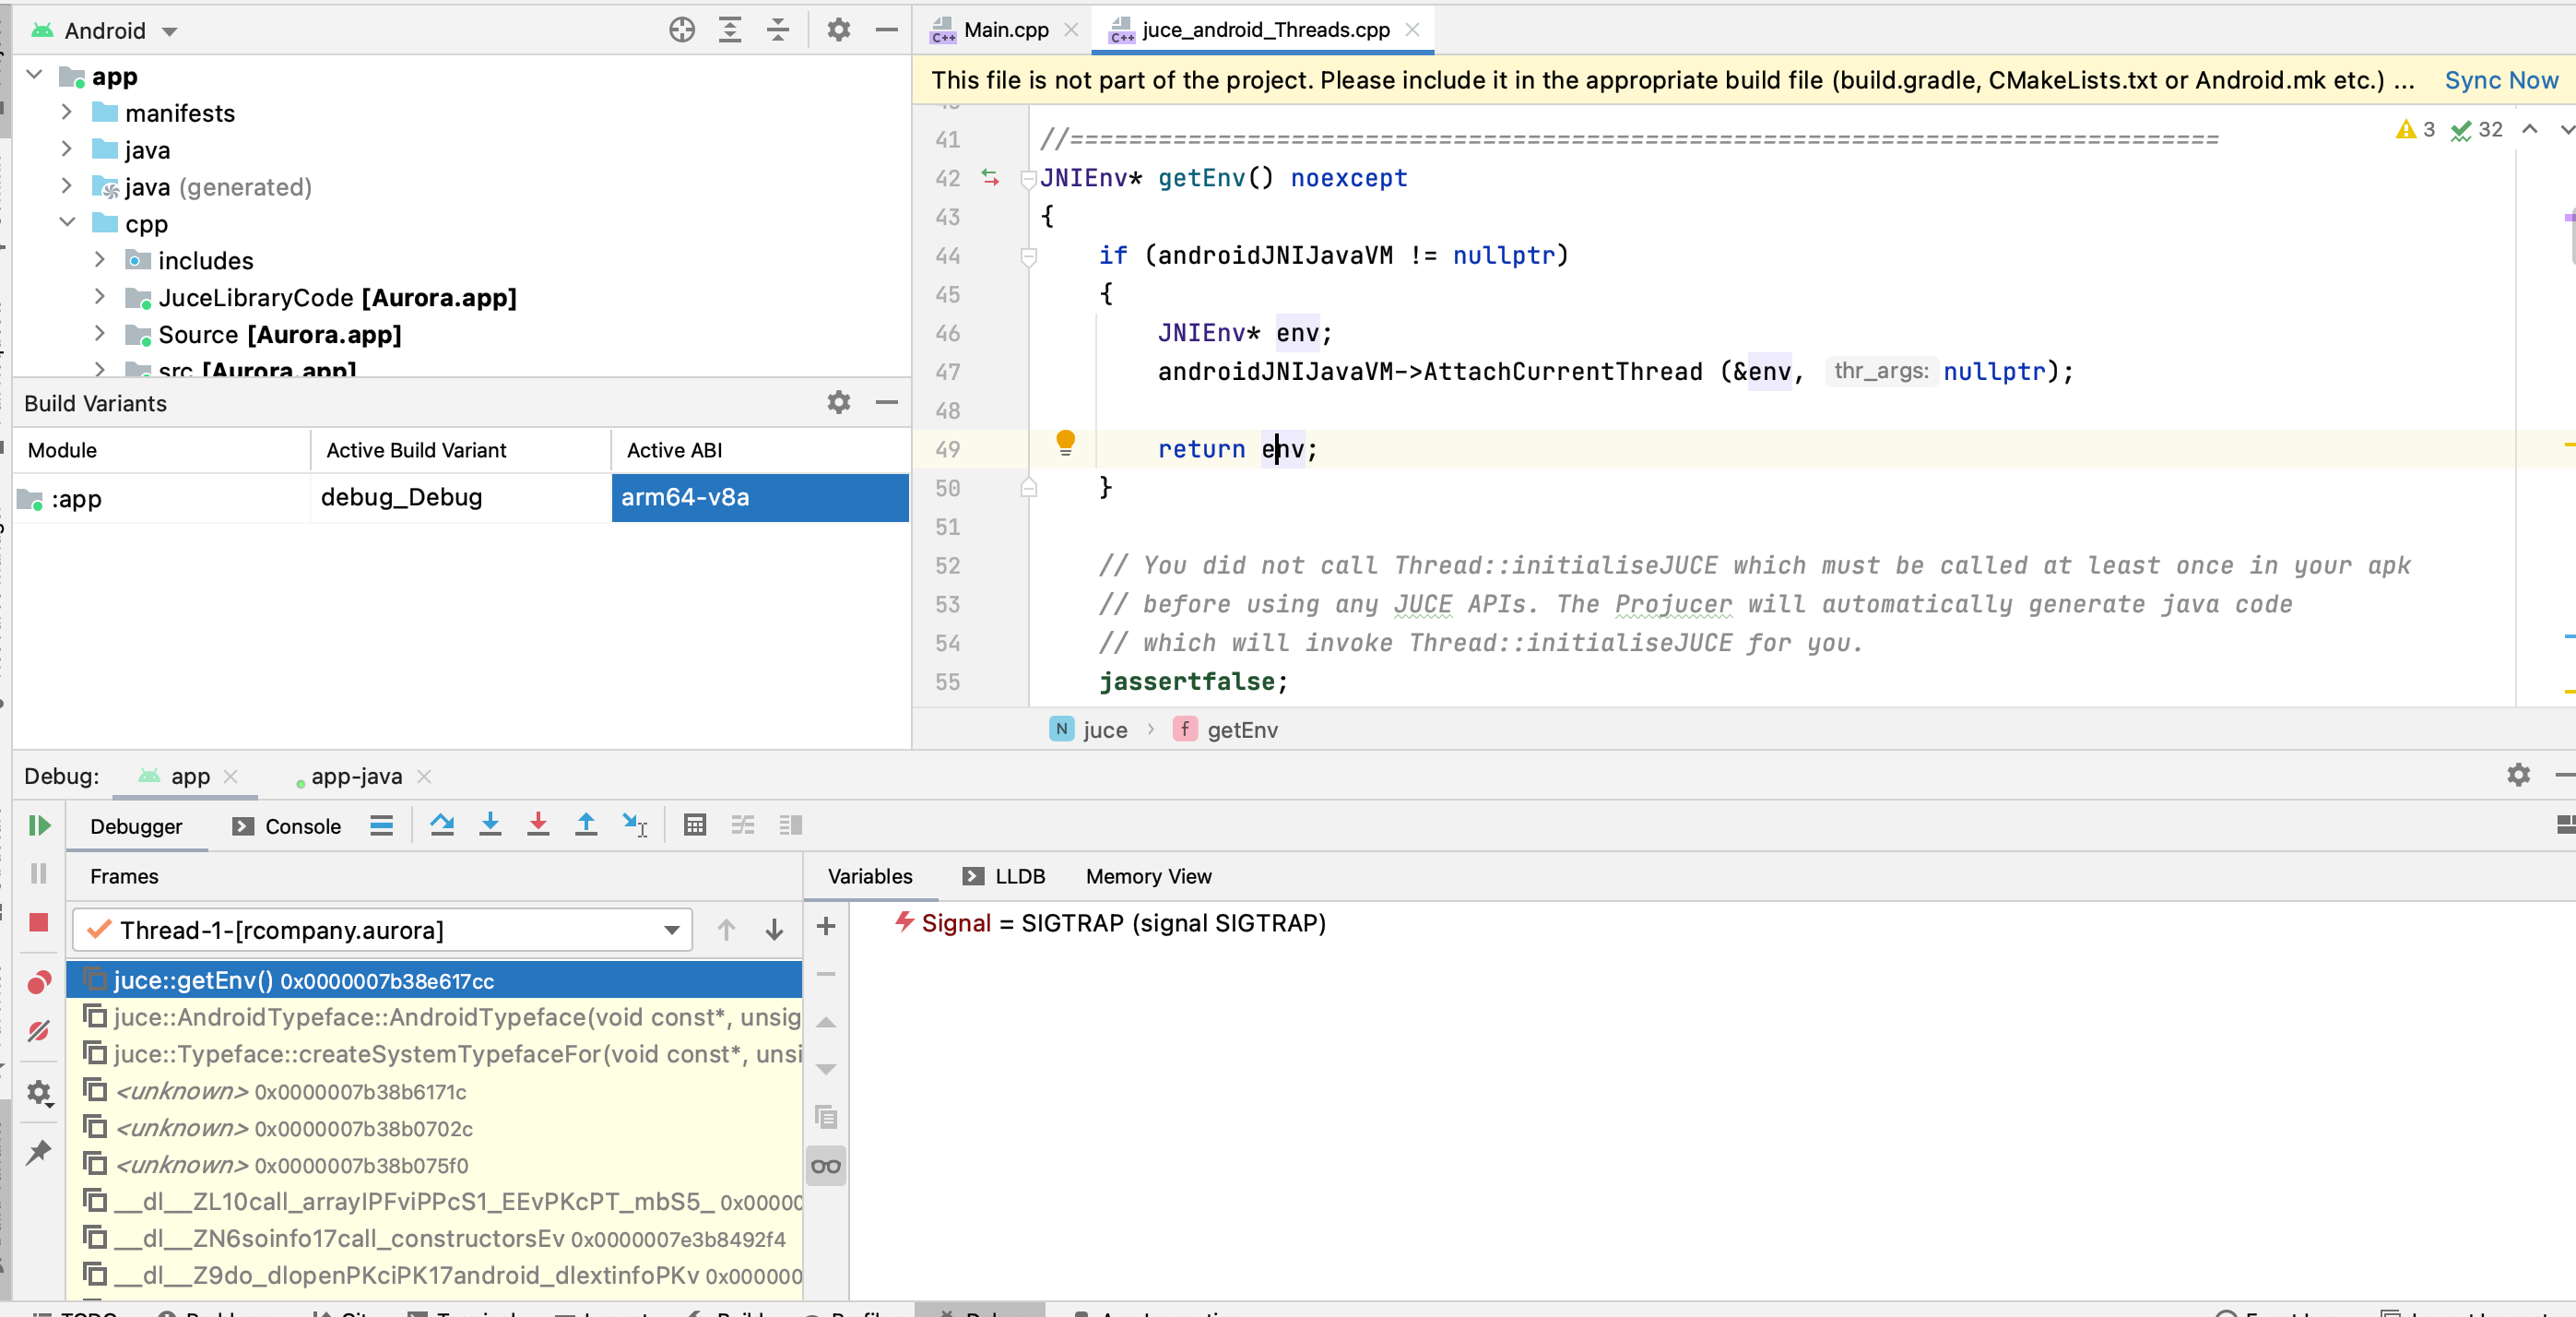
Task: Click the Step Out debugger icon
Action: [x=586, y=825]
